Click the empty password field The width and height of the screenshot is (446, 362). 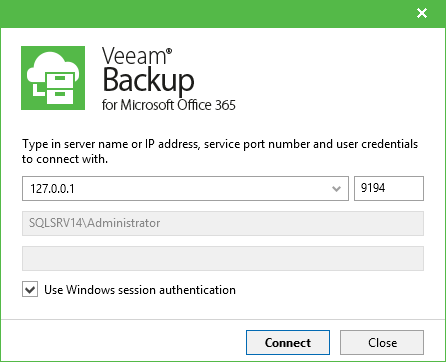[x=223, y=258]
